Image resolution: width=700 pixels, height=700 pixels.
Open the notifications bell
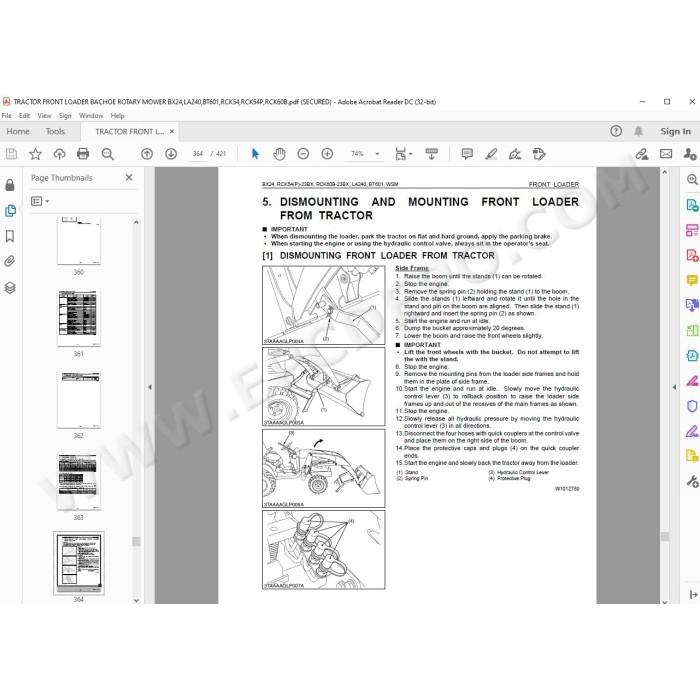(638, 131)
